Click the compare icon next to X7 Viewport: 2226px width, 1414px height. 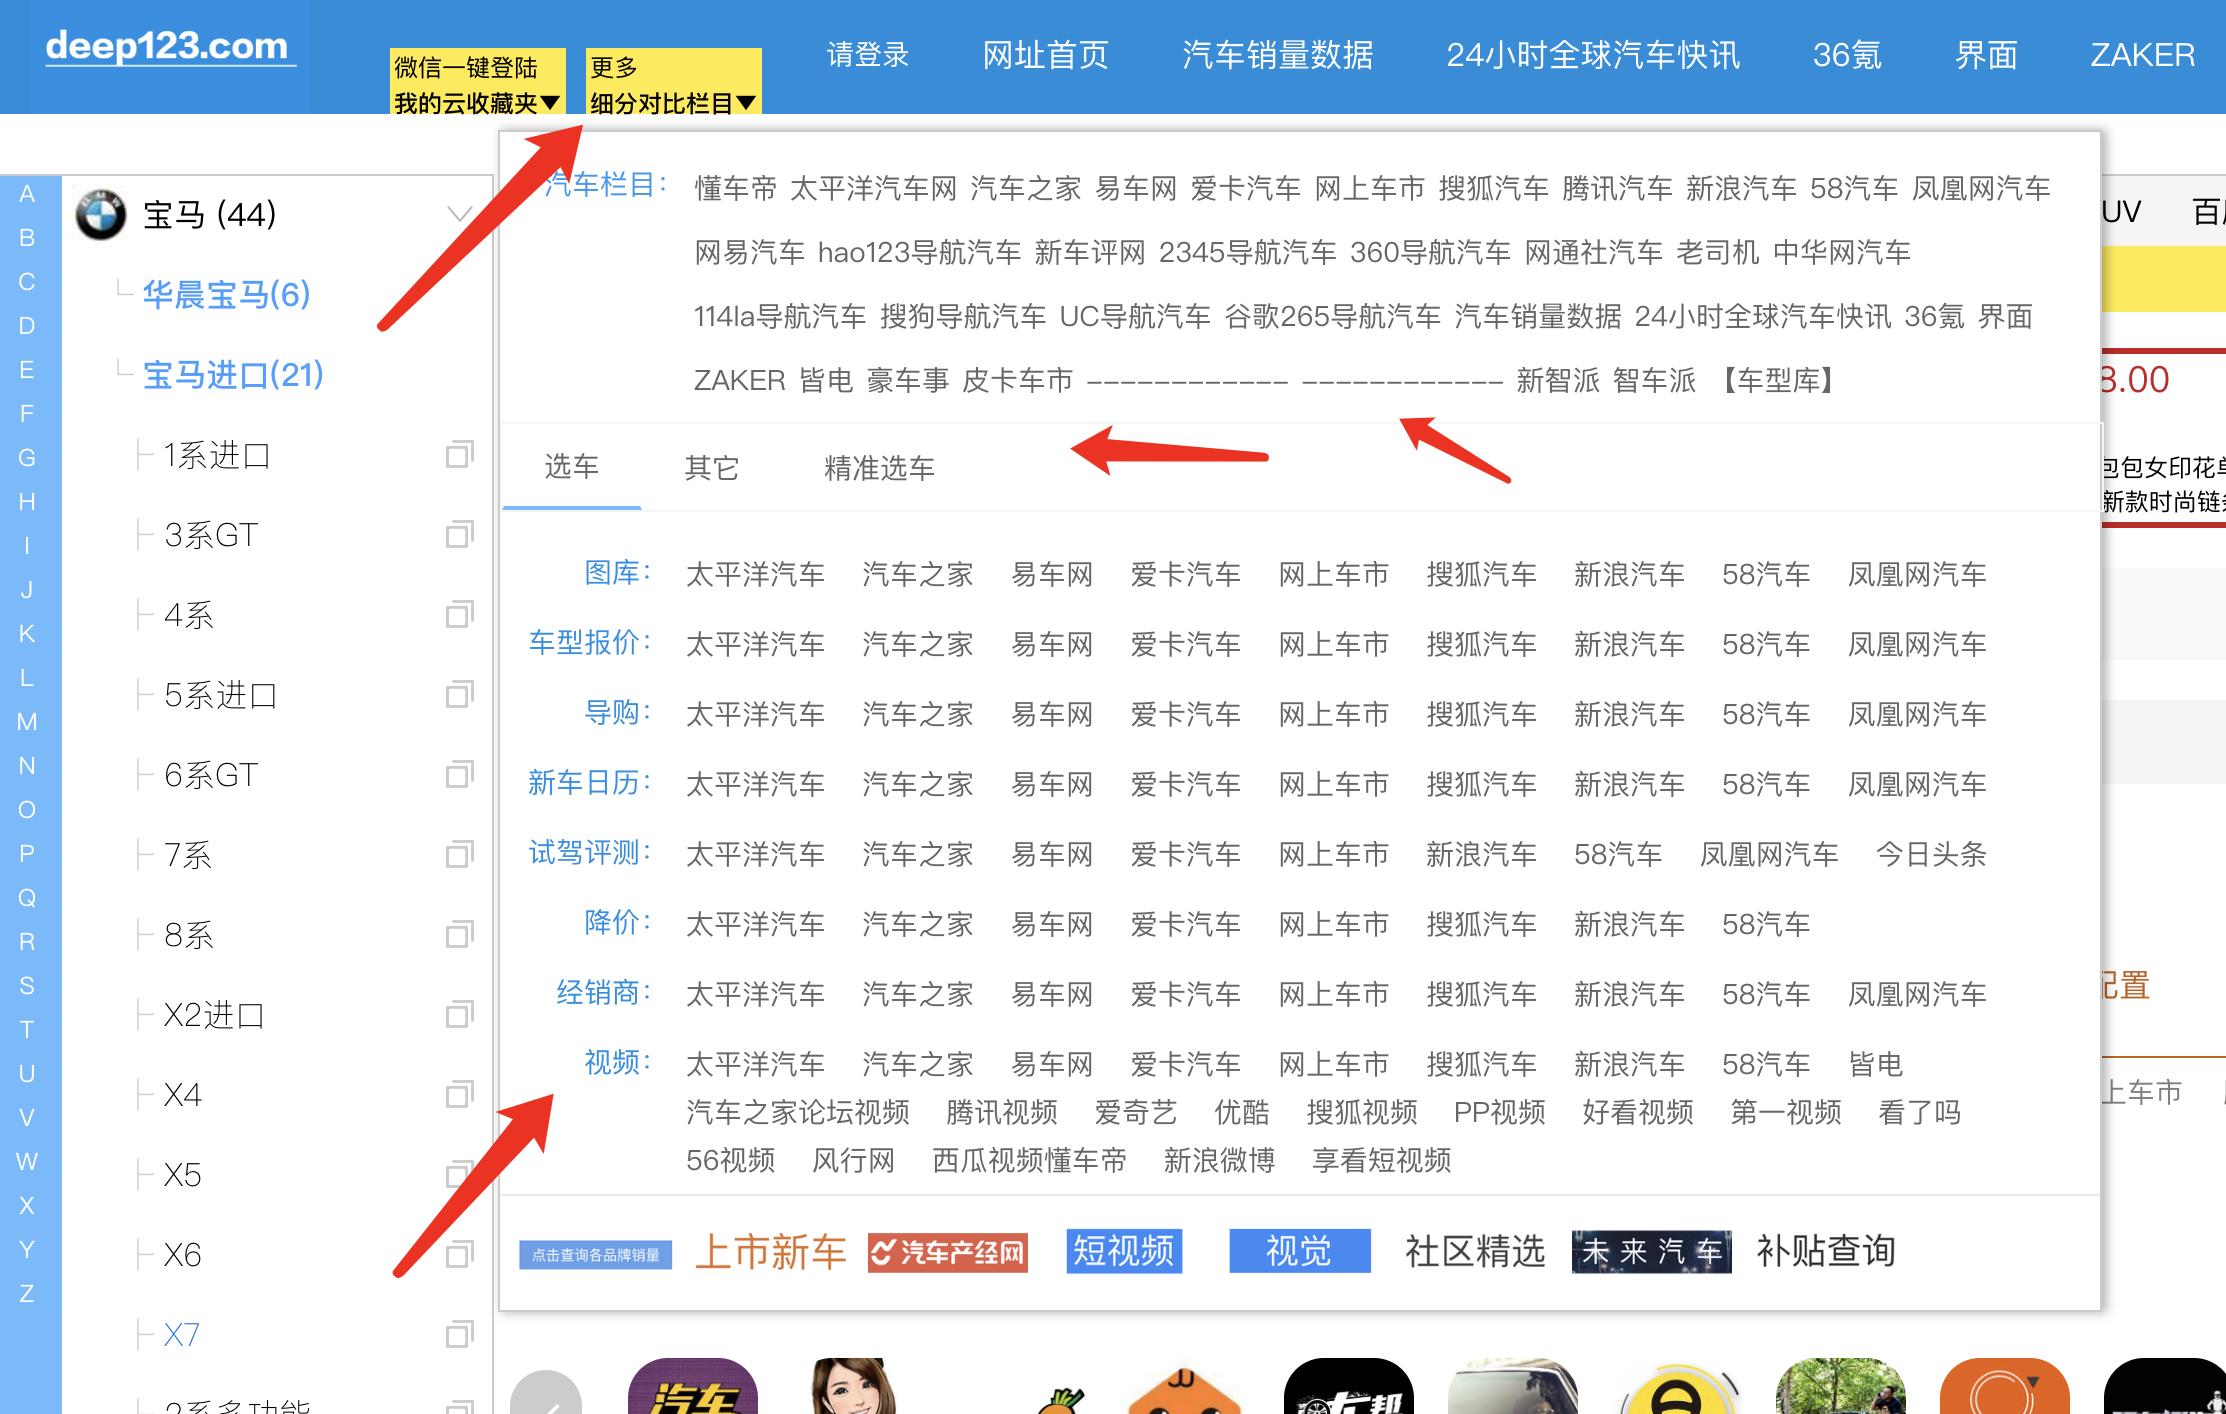click(458, 1334)
